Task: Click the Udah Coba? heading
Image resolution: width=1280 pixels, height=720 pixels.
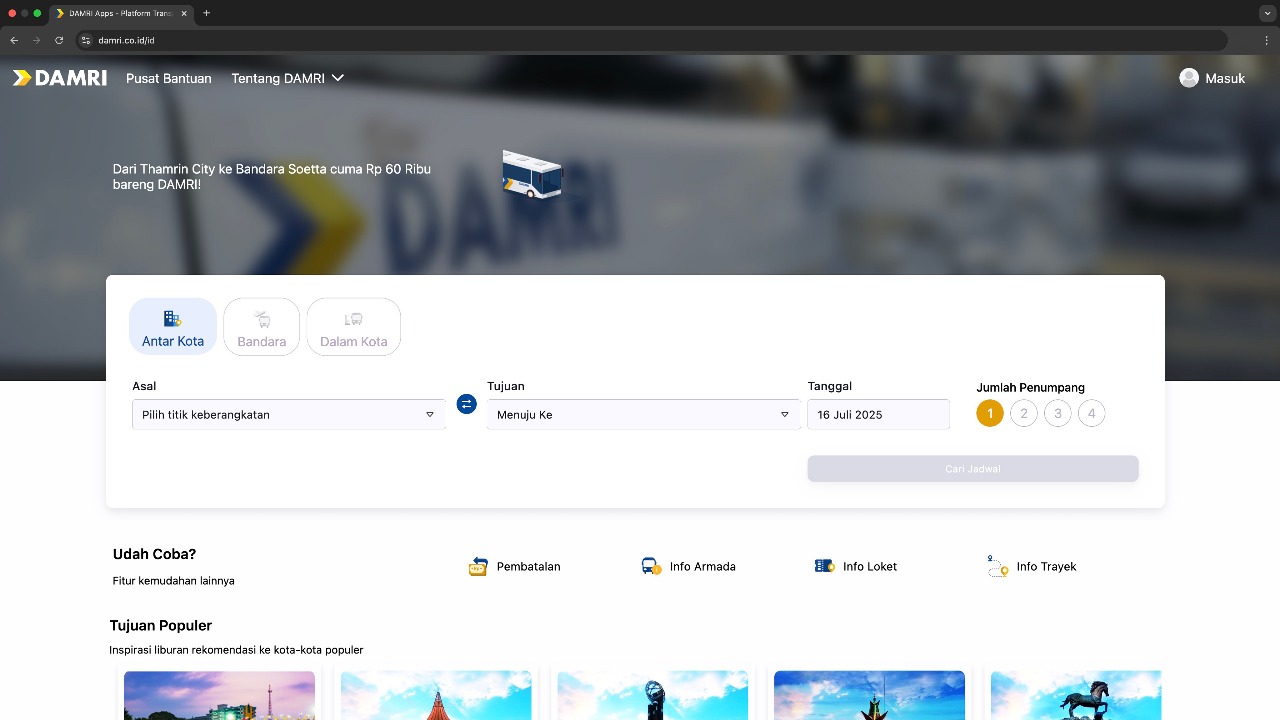Action: pyautogui.click(x=154, y=554)
